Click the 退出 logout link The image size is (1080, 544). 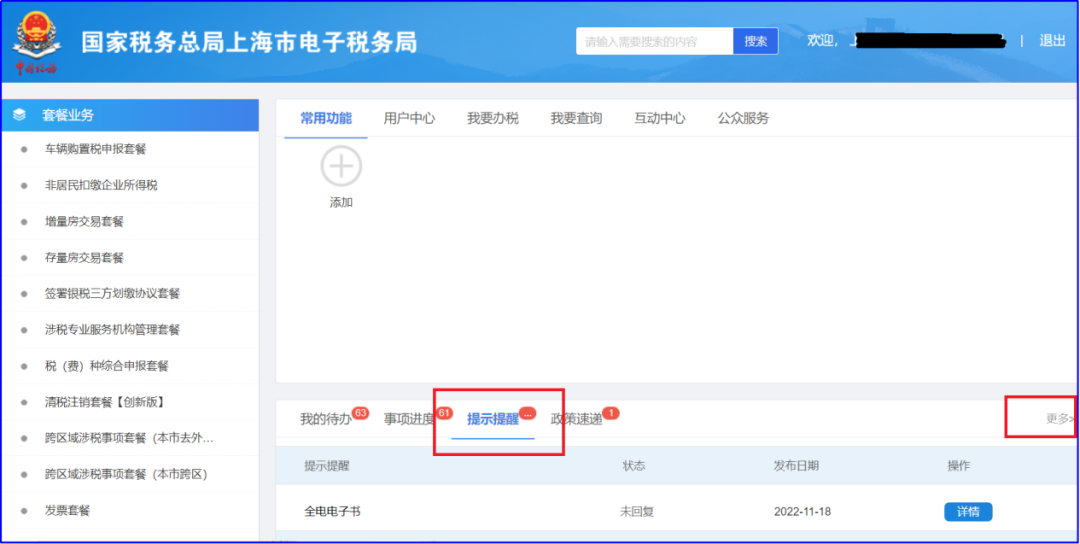1052,41
